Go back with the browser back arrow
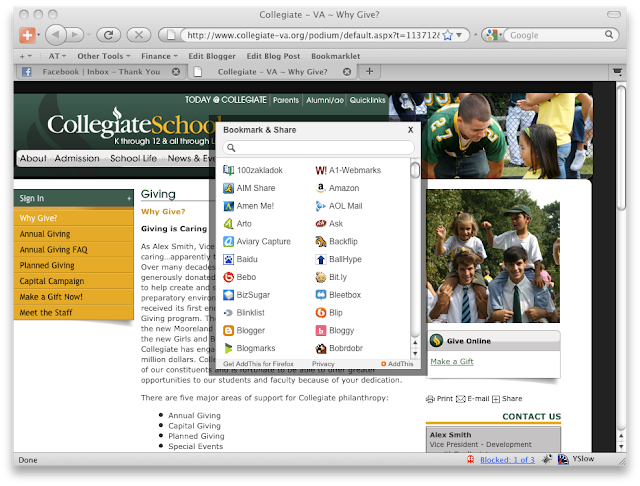The width and height of the screenshot is (640, 486). click(x=56, y=35)
